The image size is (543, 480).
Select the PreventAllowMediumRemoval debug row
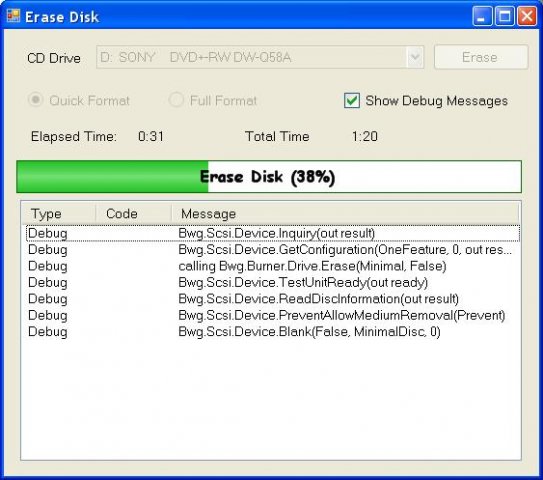point(273,315)
